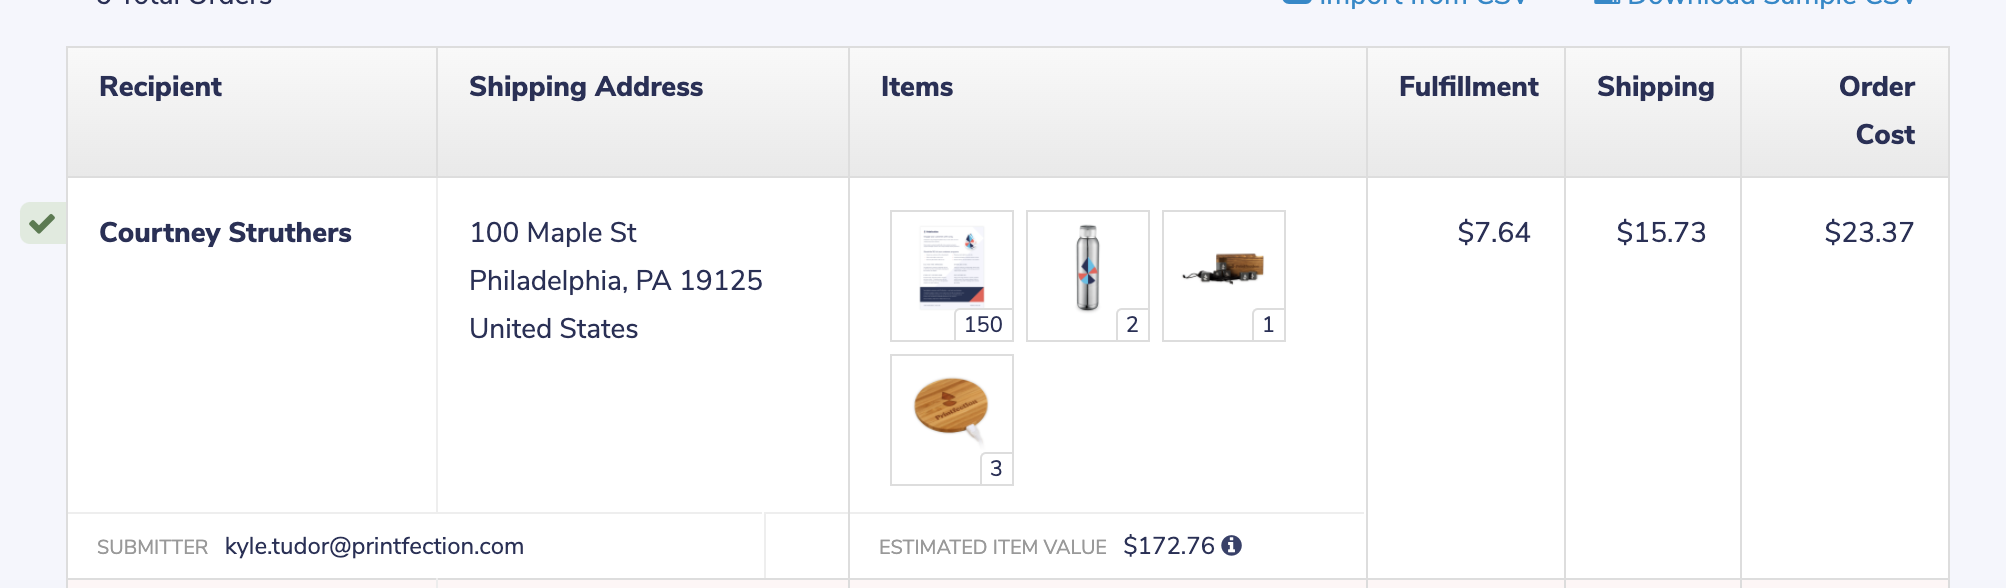Open the wooden box gadget thumbnail

pos(1223,267)
